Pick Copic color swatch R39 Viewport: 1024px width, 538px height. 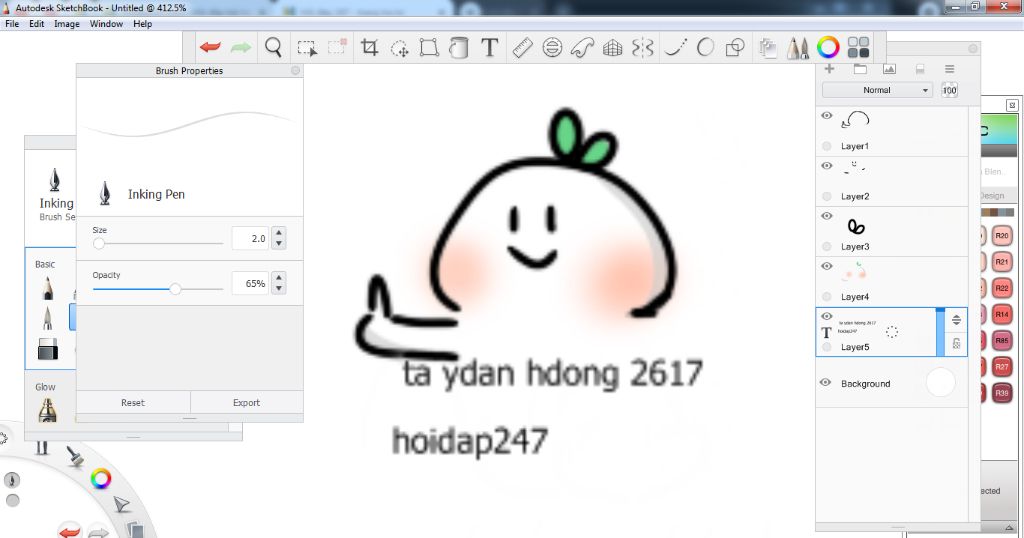[x=1002, y=393]
